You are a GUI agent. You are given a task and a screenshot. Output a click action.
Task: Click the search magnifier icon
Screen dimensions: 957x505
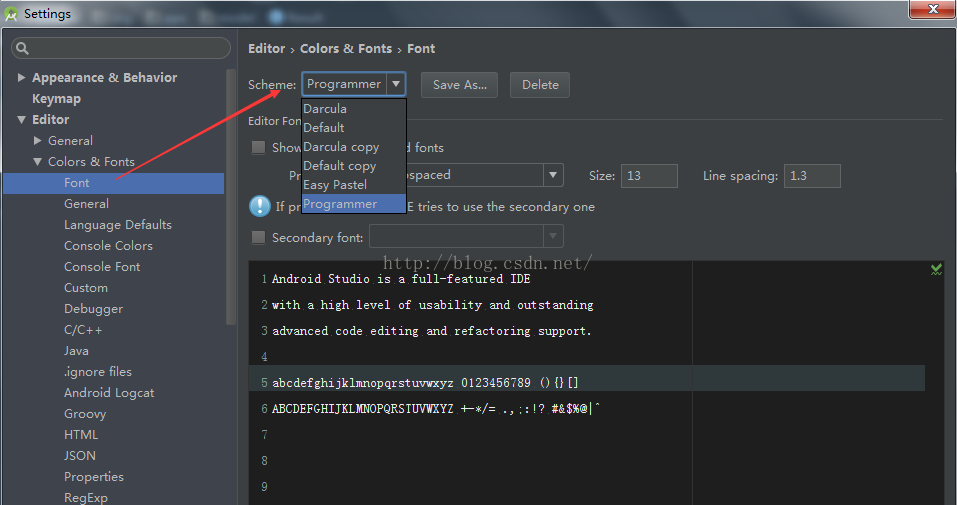coord(23,48)
